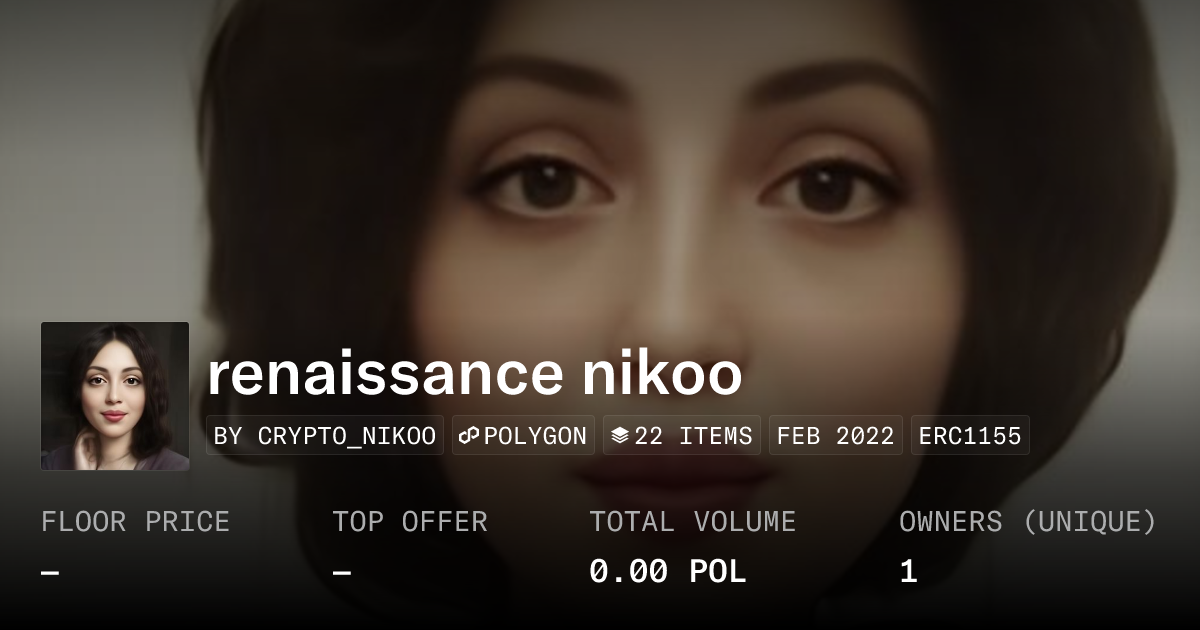
Task: Click the TOP OFFER label
Action: [410, 522]
